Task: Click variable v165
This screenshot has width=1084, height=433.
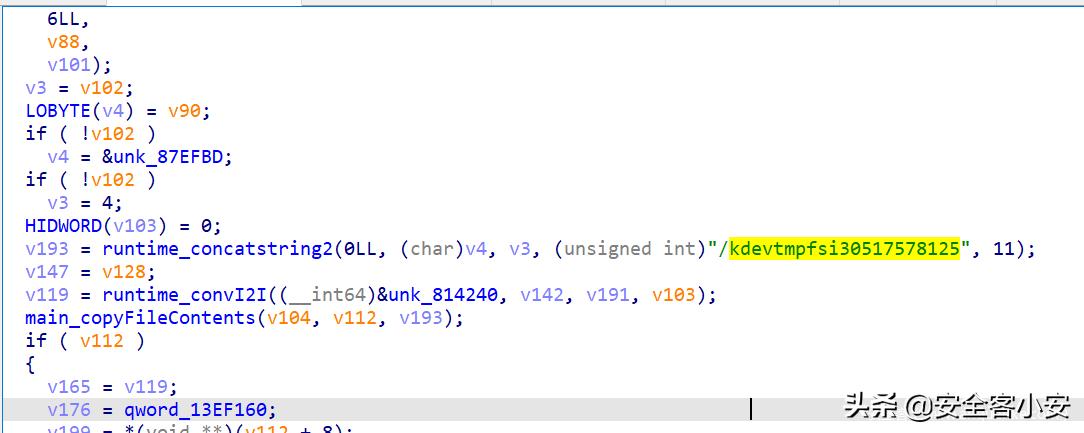Action: [x=69, y=386]
